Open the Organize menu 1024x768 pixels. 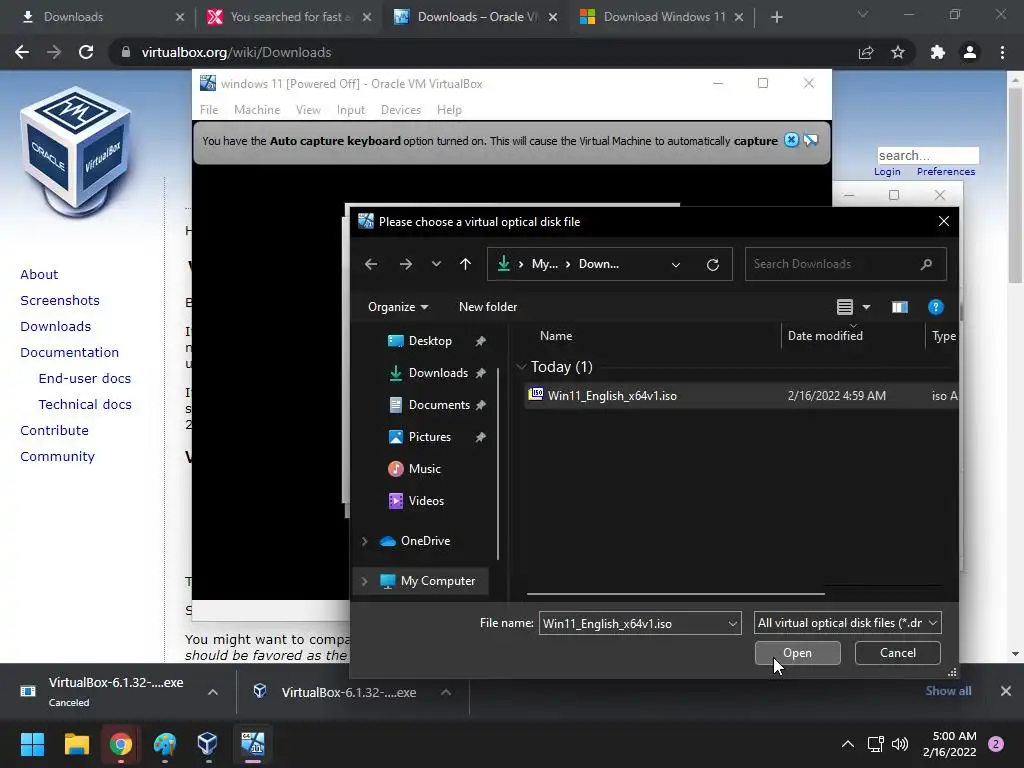click(x=398, y=307)
